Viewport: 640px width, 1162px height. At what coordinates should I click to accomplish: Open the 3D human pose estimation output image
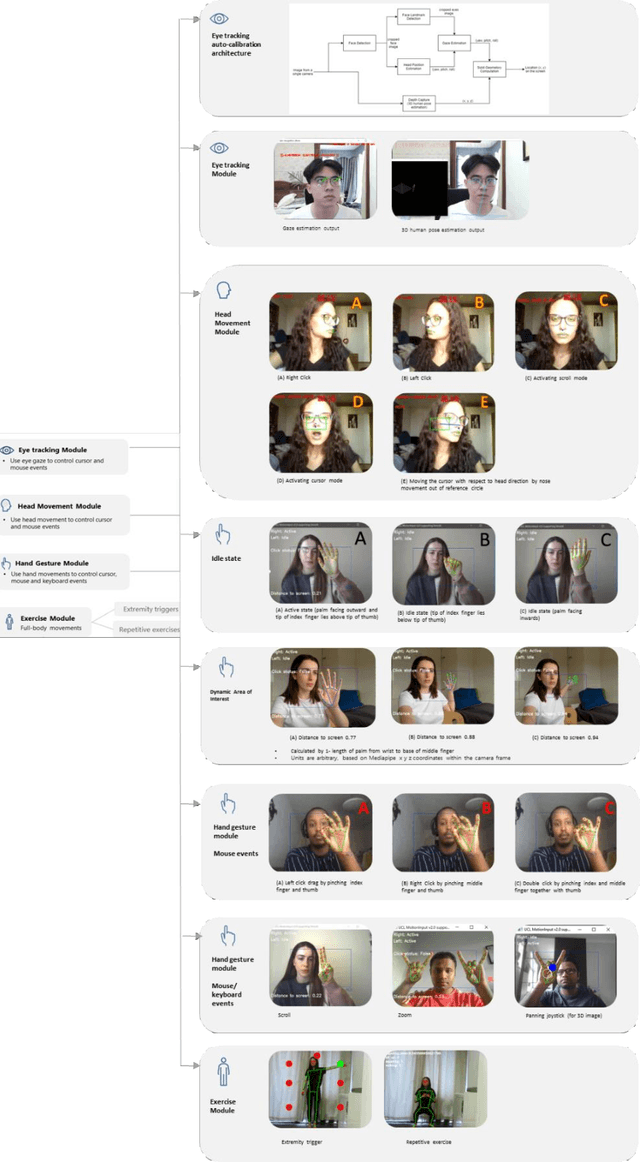[x=460, y=180]
